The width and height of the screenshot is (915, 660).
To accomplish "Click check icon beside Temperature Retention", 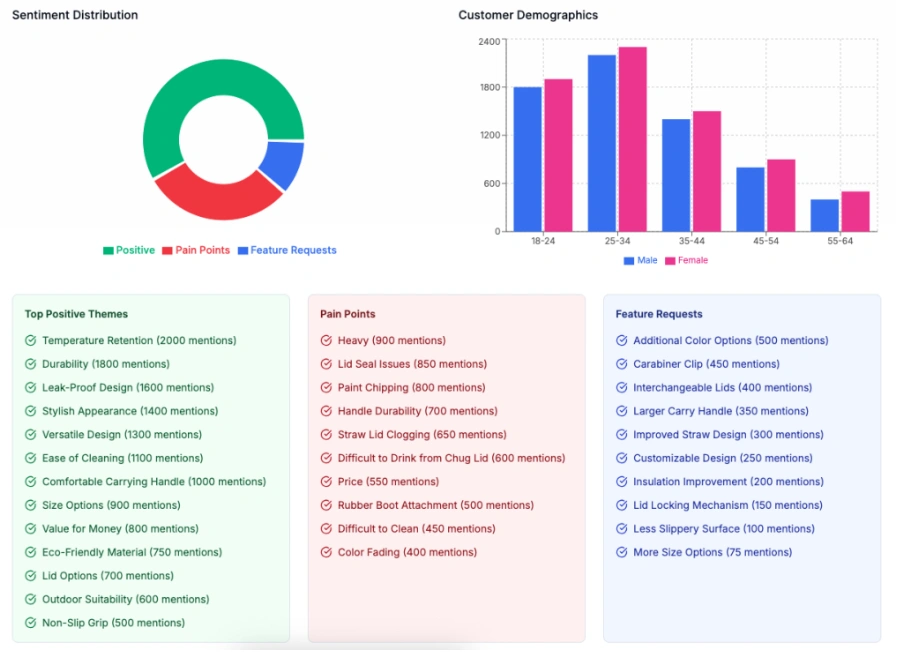I will [30, 341].
